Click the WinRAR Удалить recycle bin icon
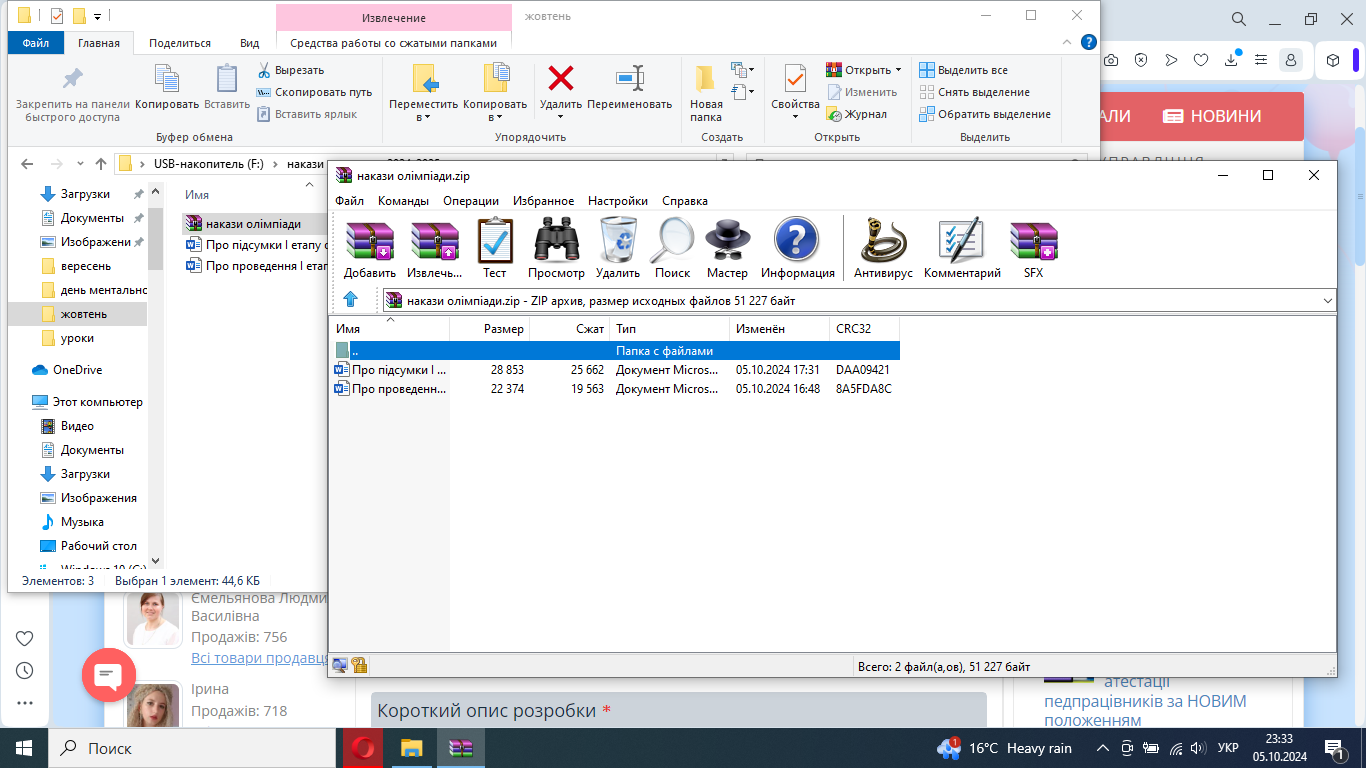Screen dimensions: 1366x768 pyautogui.click(x=618, y=248)
